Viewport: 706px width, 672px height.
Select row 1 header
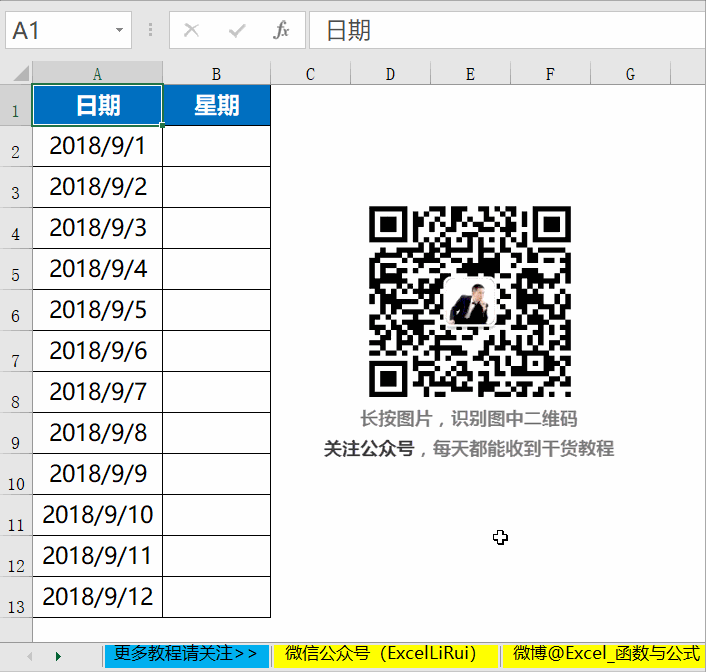click(x=16, y=105)
